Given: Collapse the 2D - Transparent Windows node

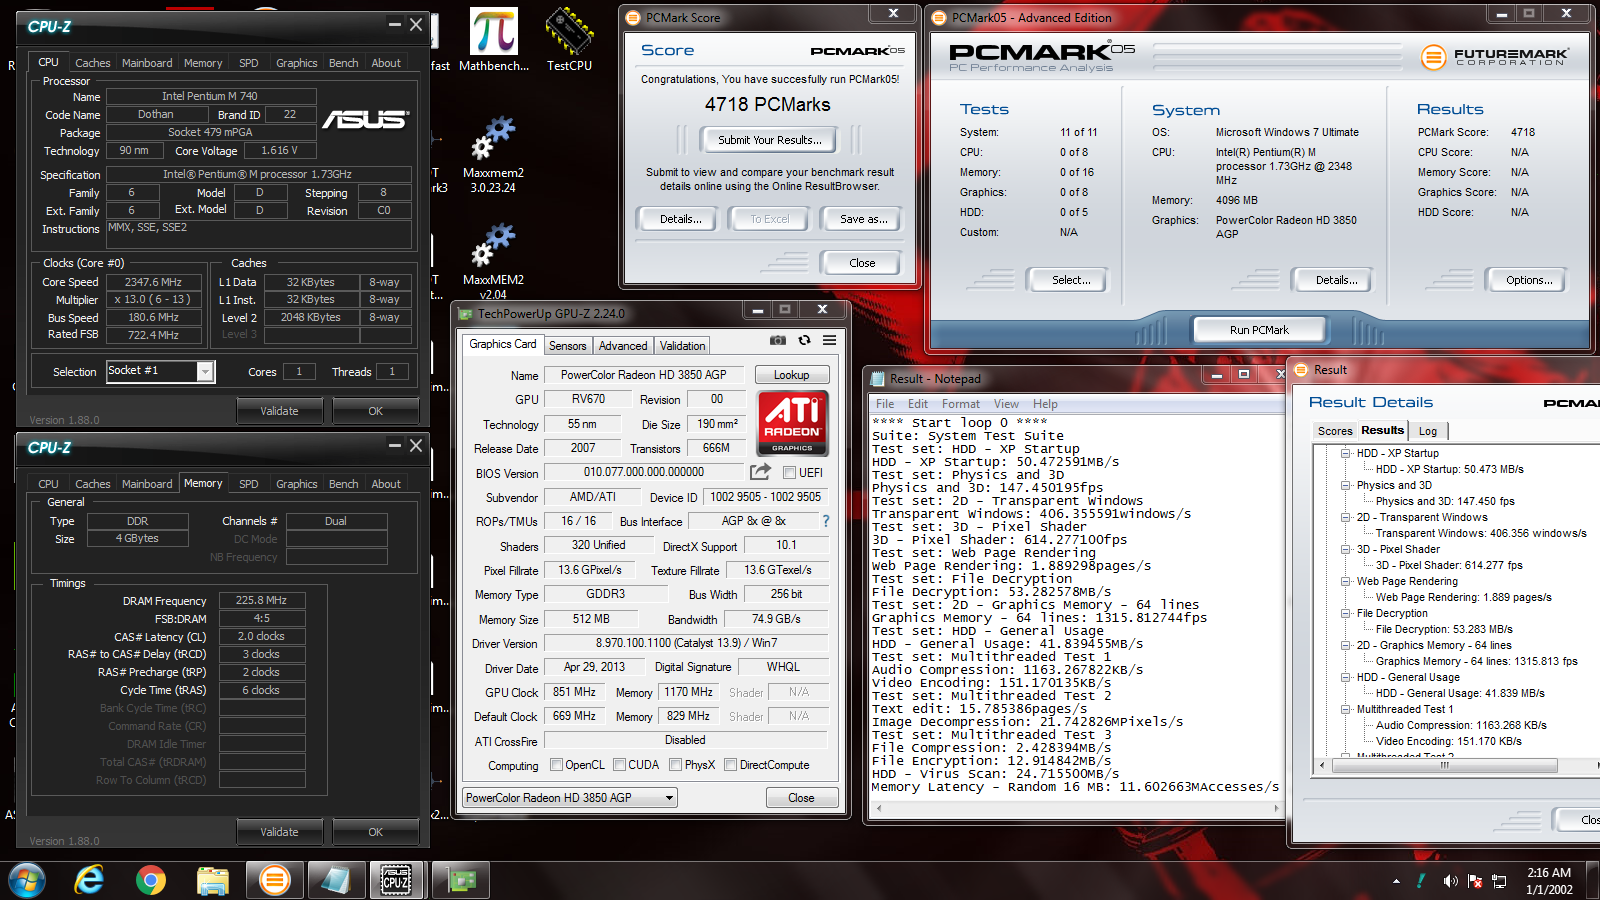Looking at the screenshot, I should (1346, 517).
